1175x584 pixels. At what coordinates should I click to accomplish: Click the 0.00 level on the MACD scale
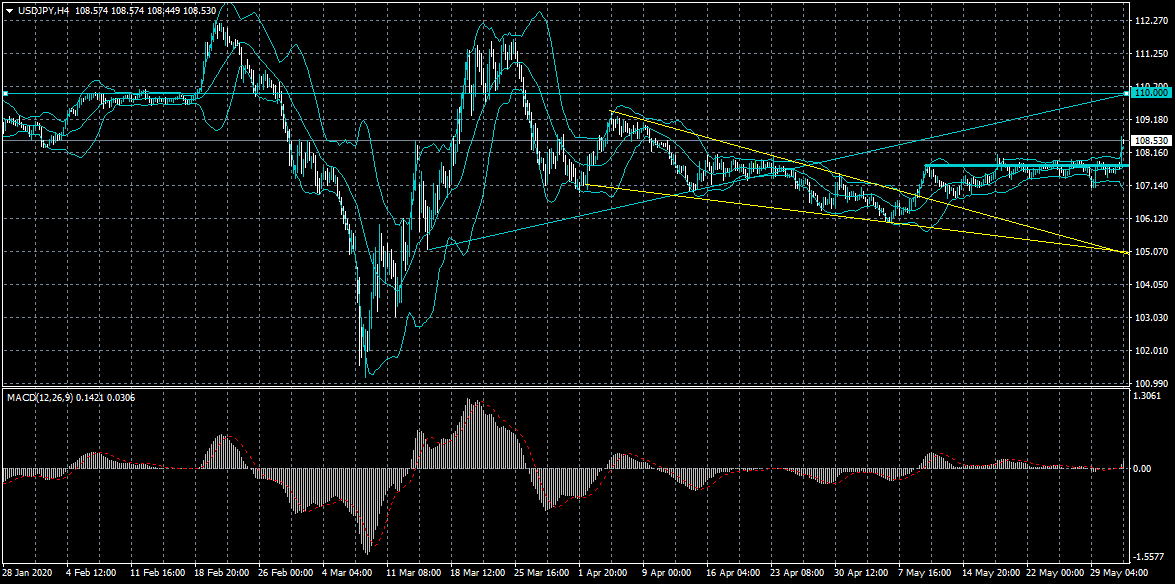click(1144, 469)
